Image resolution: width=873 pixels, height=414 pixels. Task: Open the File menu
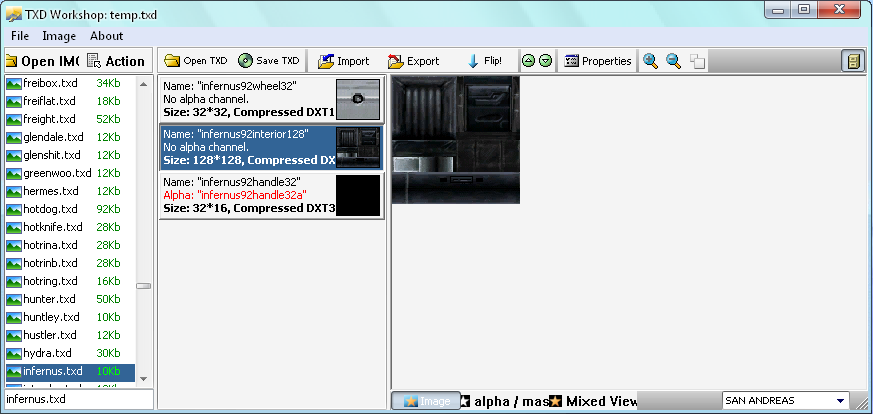pyautogui.click(x=19, y=36)
